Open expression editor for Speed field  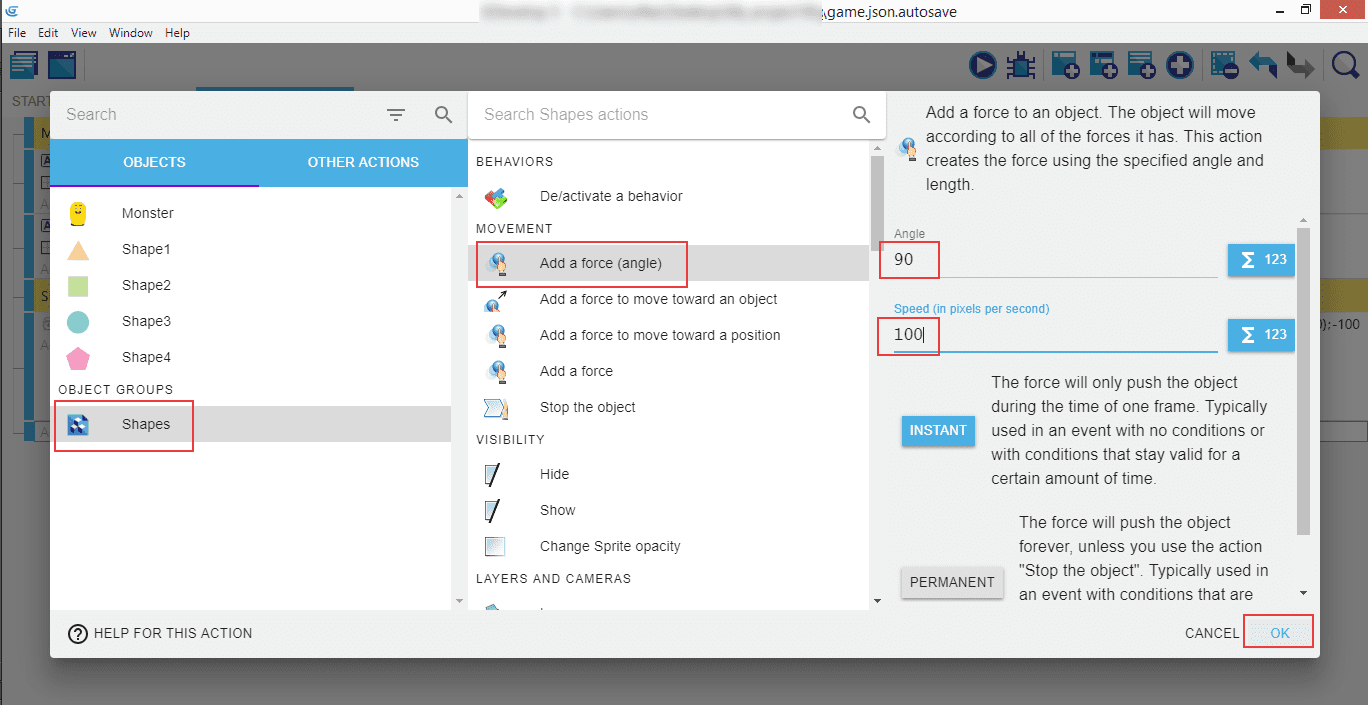[1261, 335]
